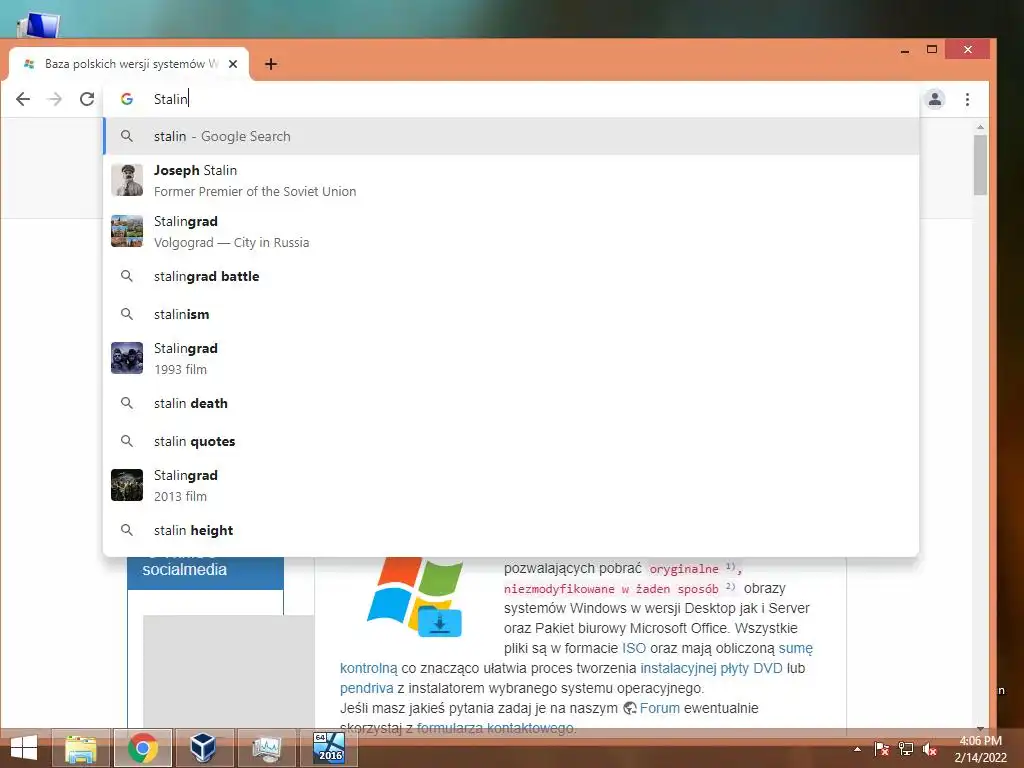Click the Stalingrad 2013 film thumbnail
1024x768 pixels.
pos(127,485)
